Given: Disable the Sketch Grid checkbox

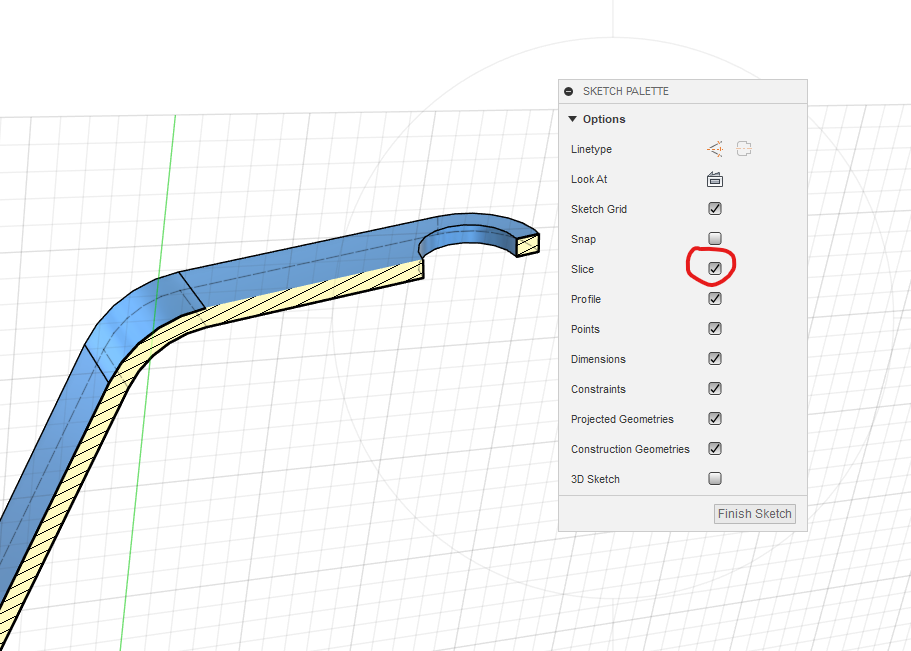Looking at the screenshot, I should 715,209.
